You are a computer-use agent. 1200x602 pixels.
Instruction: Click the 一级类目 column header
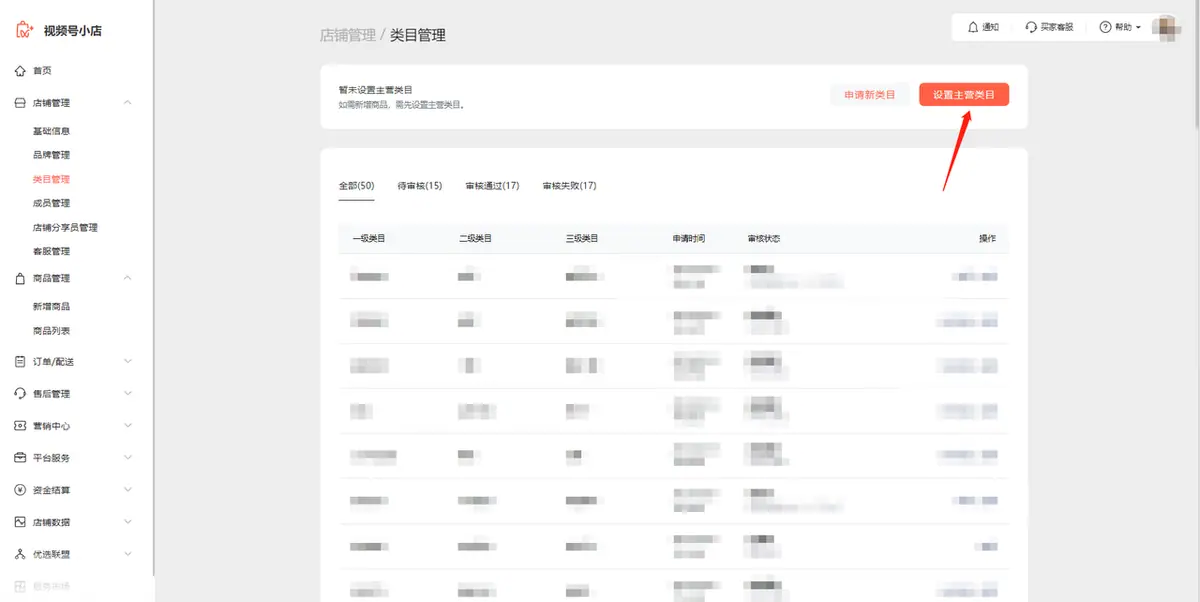[x=368, y=239]
